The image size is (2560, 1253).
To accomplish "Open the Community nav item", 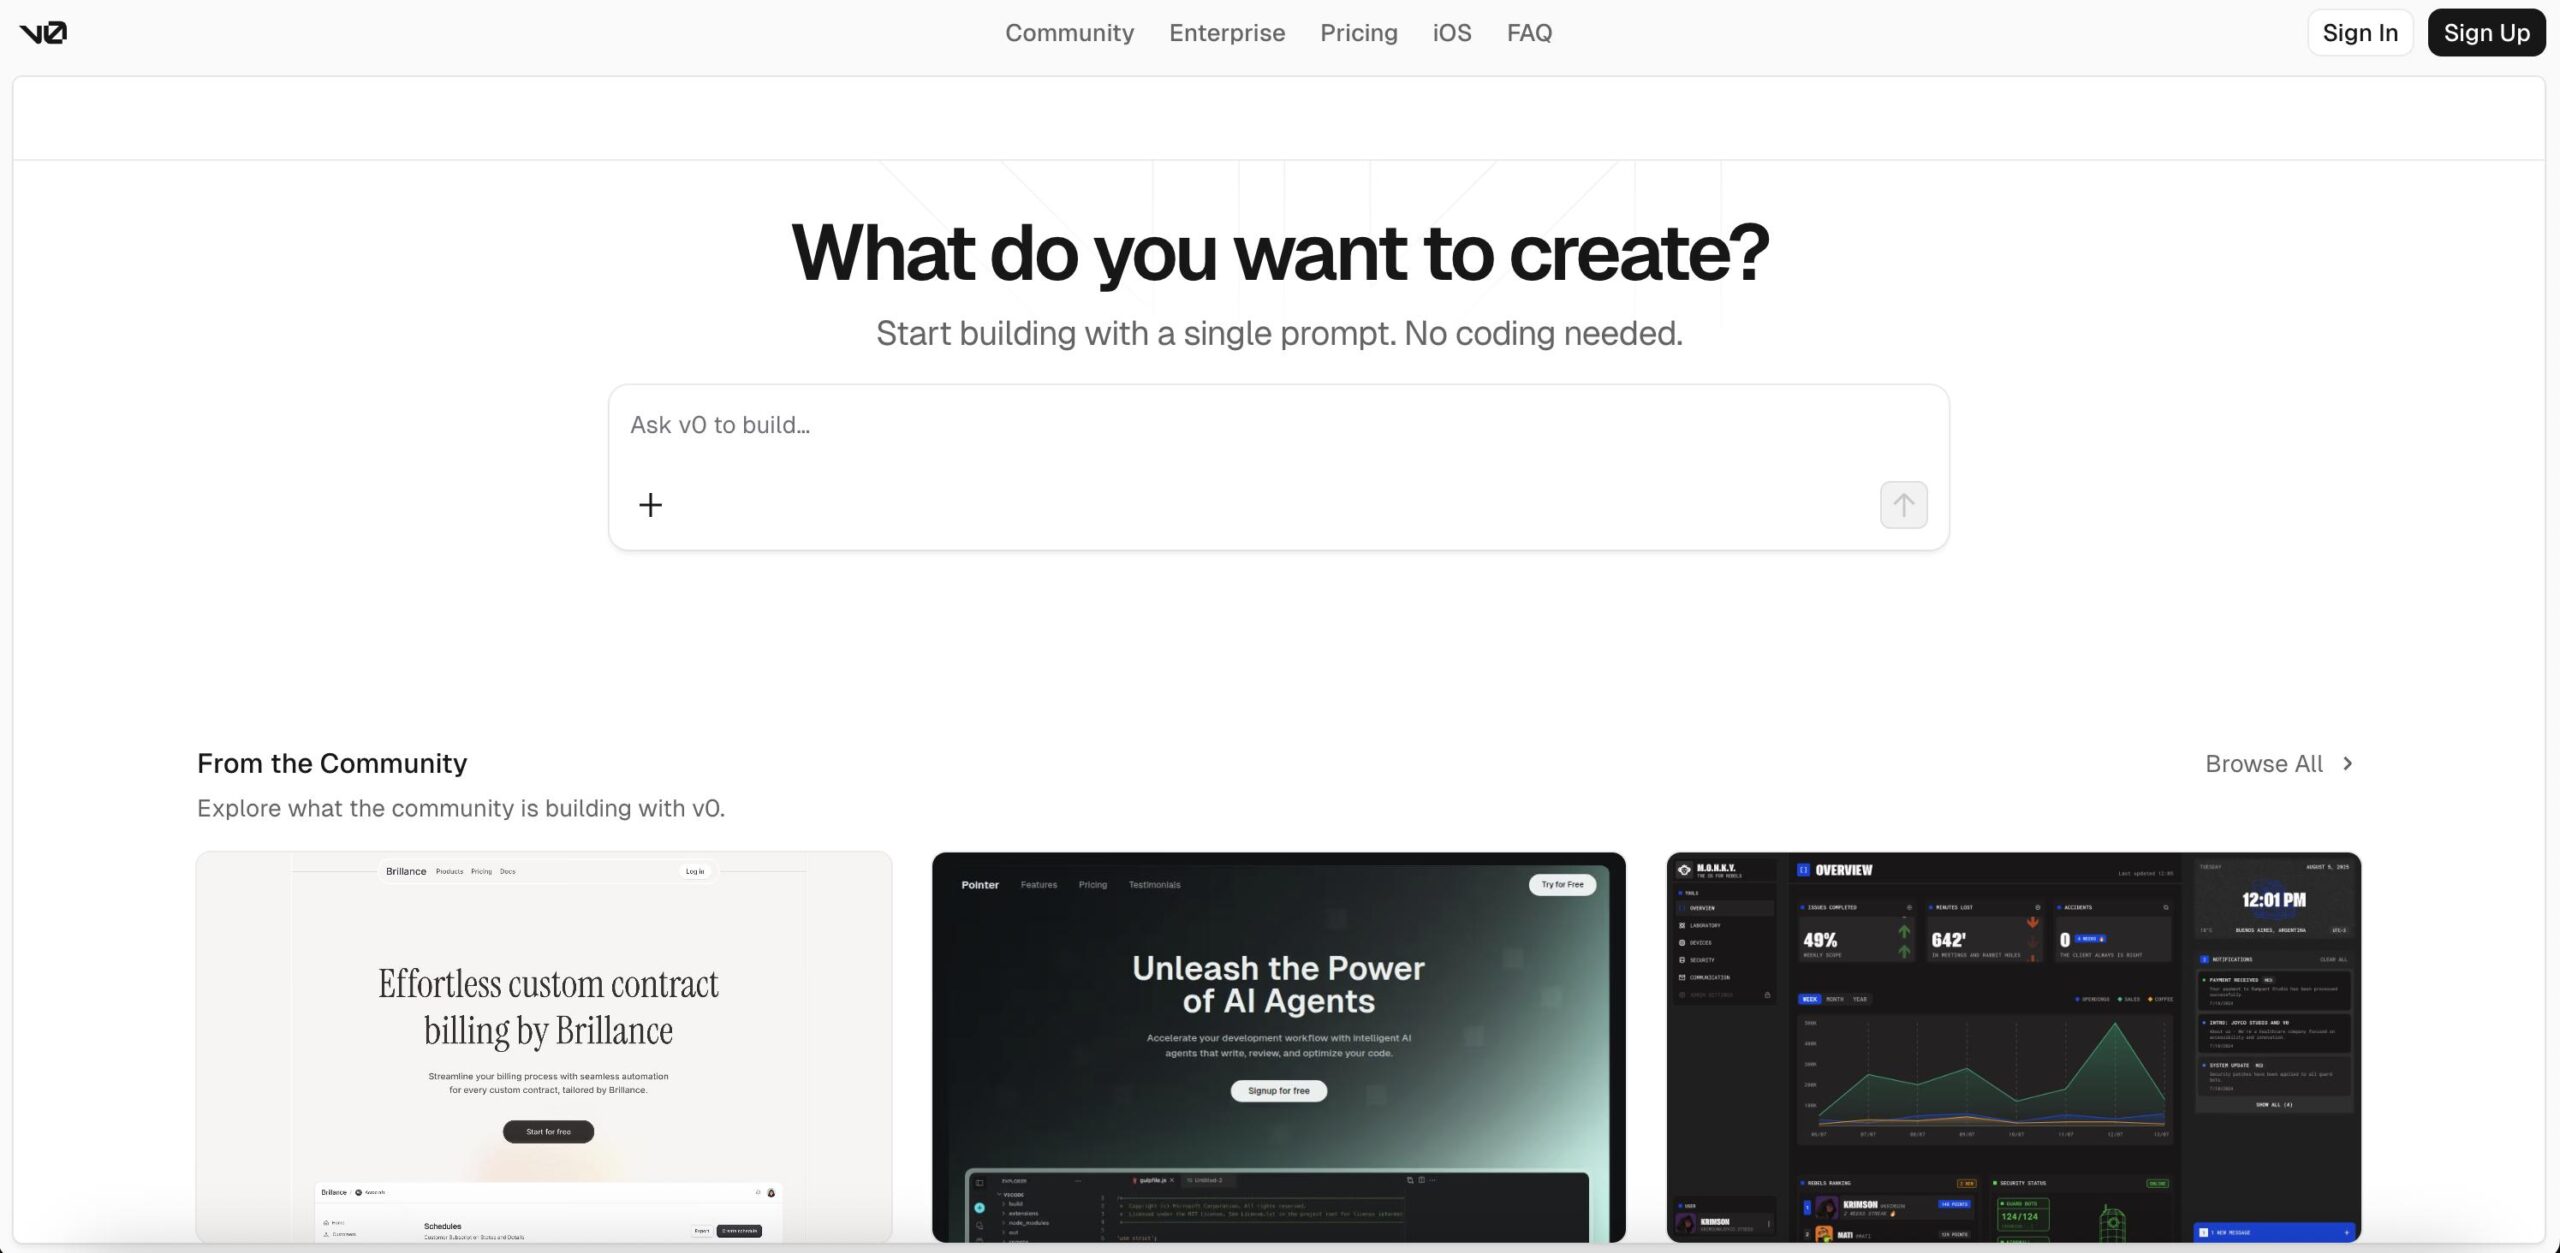I will coord(1069,33).
